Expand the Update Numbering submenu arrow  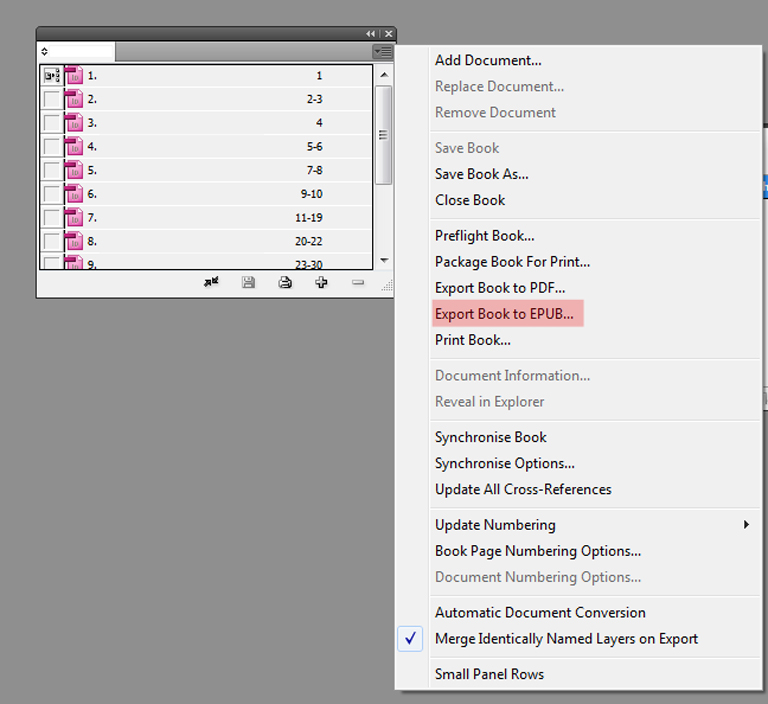coord(746,525)
